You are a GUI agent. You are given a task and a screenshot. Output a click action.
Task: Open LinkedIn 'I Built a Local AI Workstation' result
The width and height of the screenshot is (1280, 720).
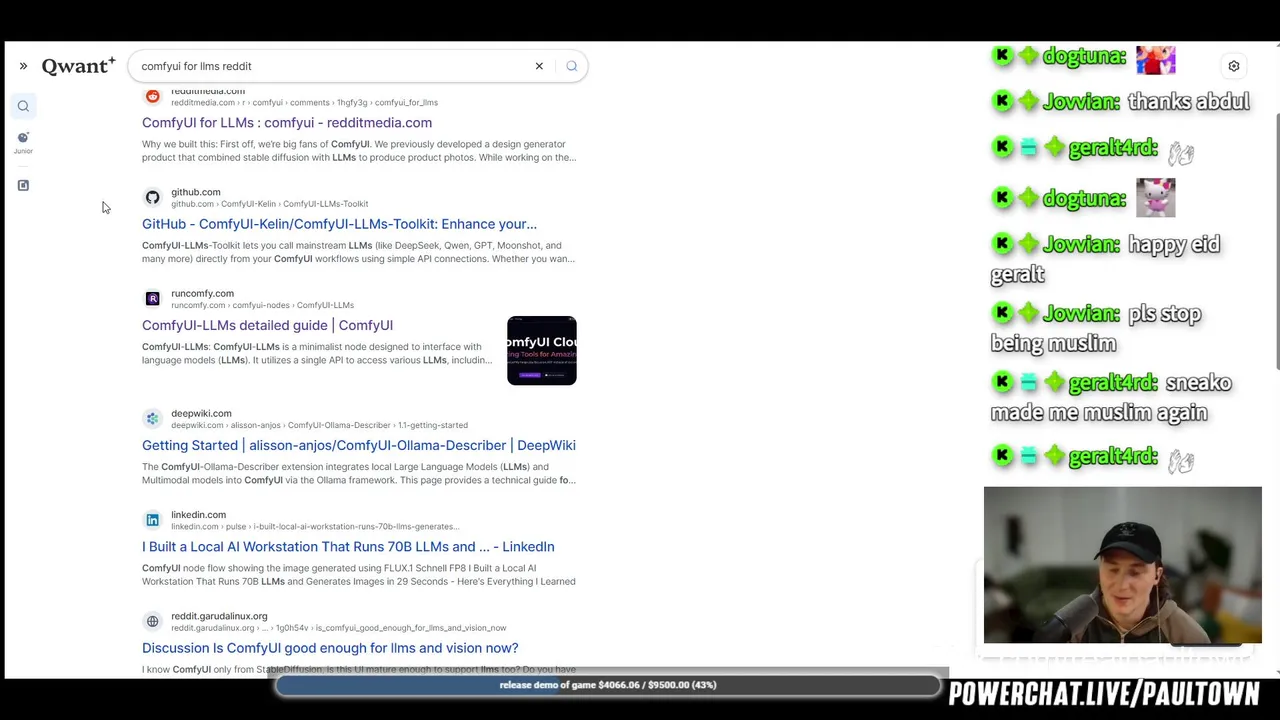[348, 547]
